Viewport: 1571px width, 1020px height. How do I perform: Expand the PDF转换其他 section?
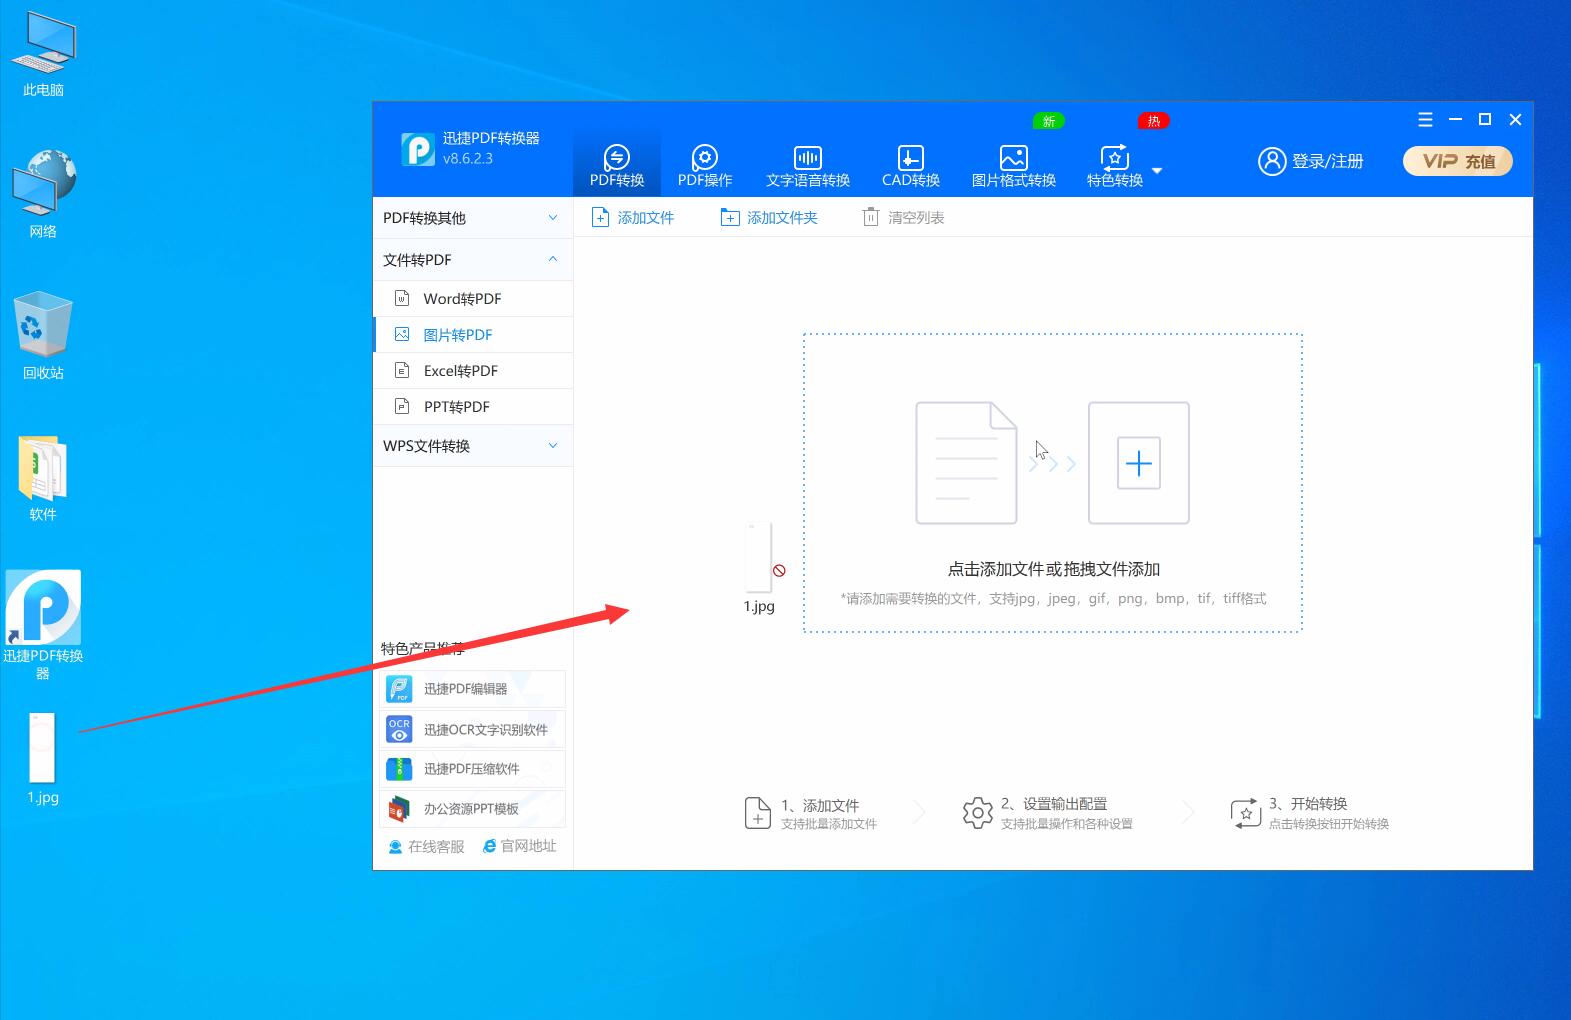coord(473,218)
